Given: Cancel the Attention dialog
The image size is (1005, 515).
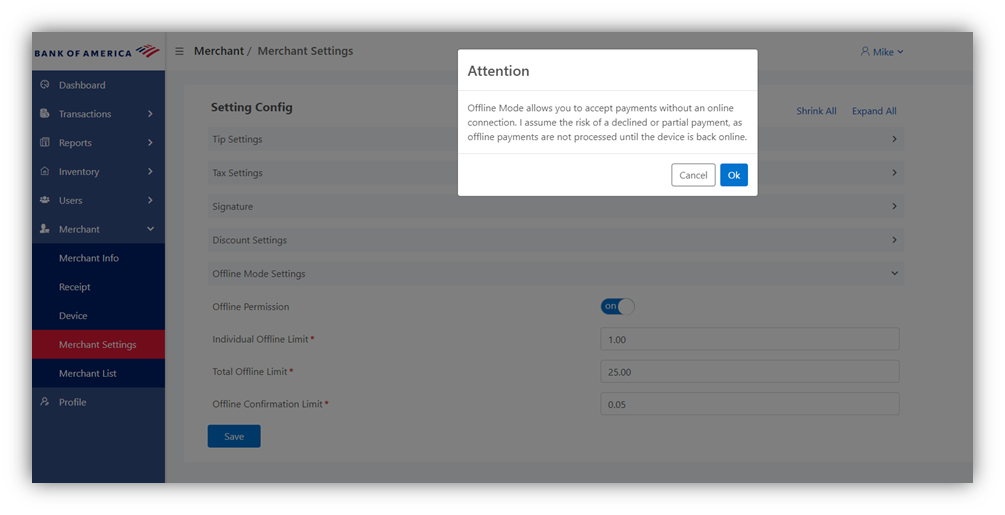Looking at the screenshot, I should click(x=693, y=175).
